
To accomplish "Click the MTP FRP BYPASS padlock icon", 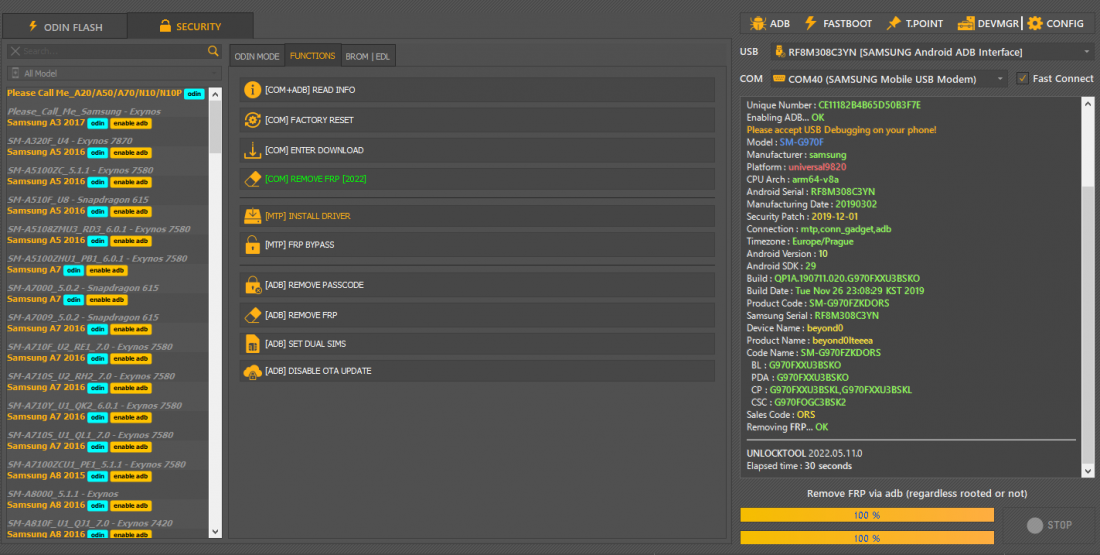I will coord(252,245).
